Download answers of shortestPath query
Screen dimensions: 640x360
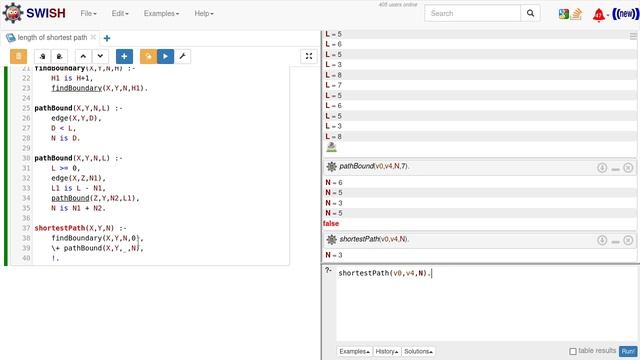[x=602, y=240]
